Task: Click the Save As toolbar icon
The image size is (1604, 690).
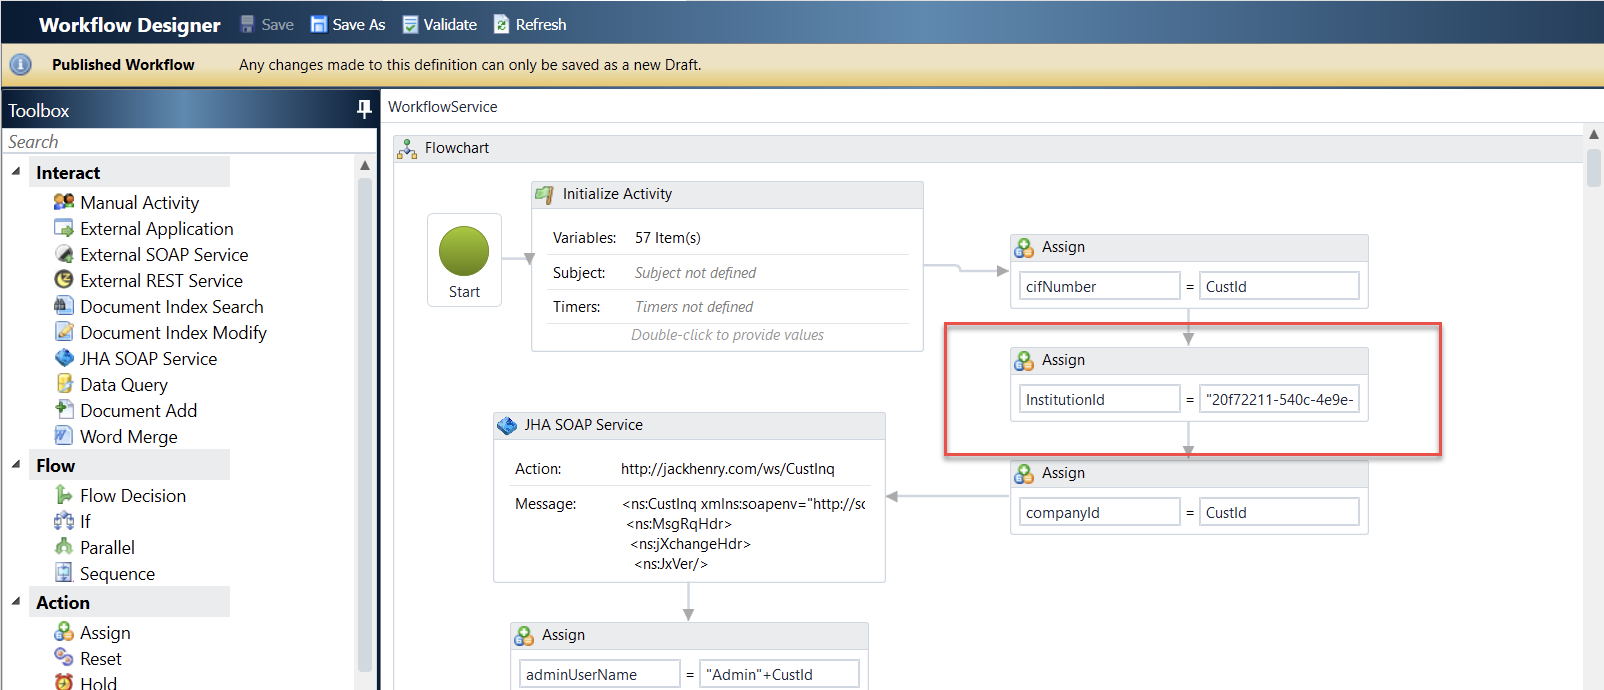Action: pos(318,25)
